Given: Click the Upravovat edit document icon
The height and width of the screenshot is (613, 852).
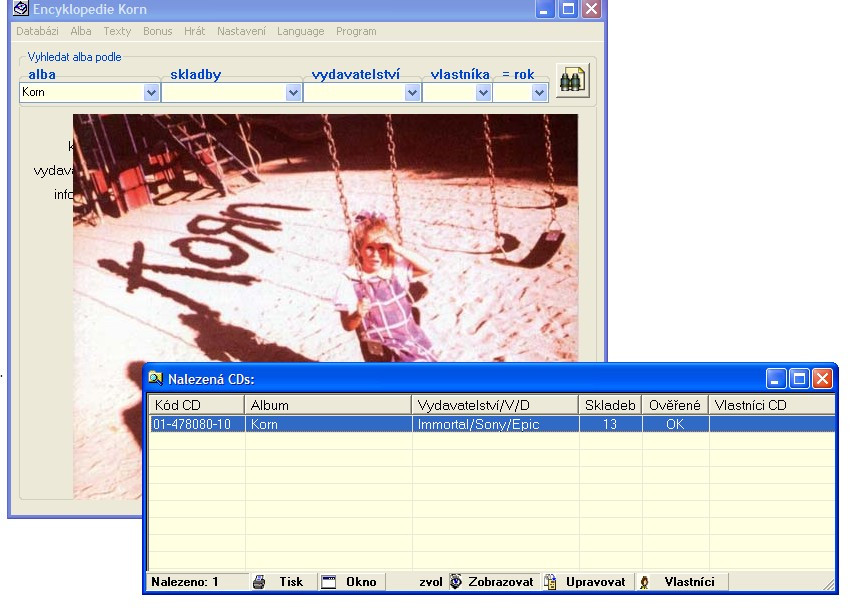Looking at the screenshot, I should click(x=550, y=581).
